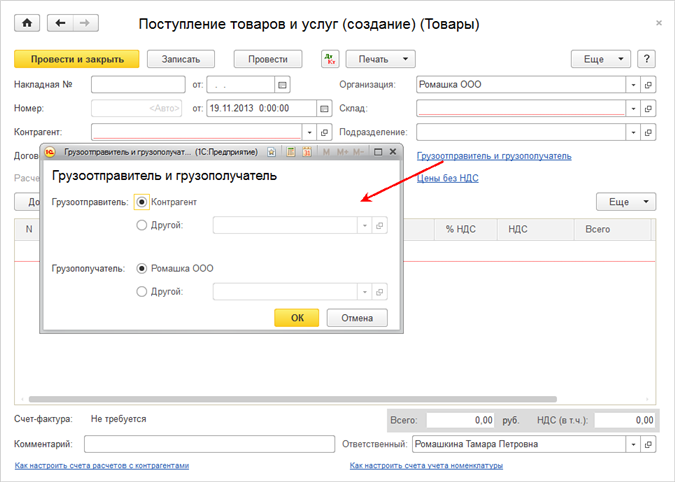
Task: Maximize the Грузоотправитель dialog window
Action: 378,152
